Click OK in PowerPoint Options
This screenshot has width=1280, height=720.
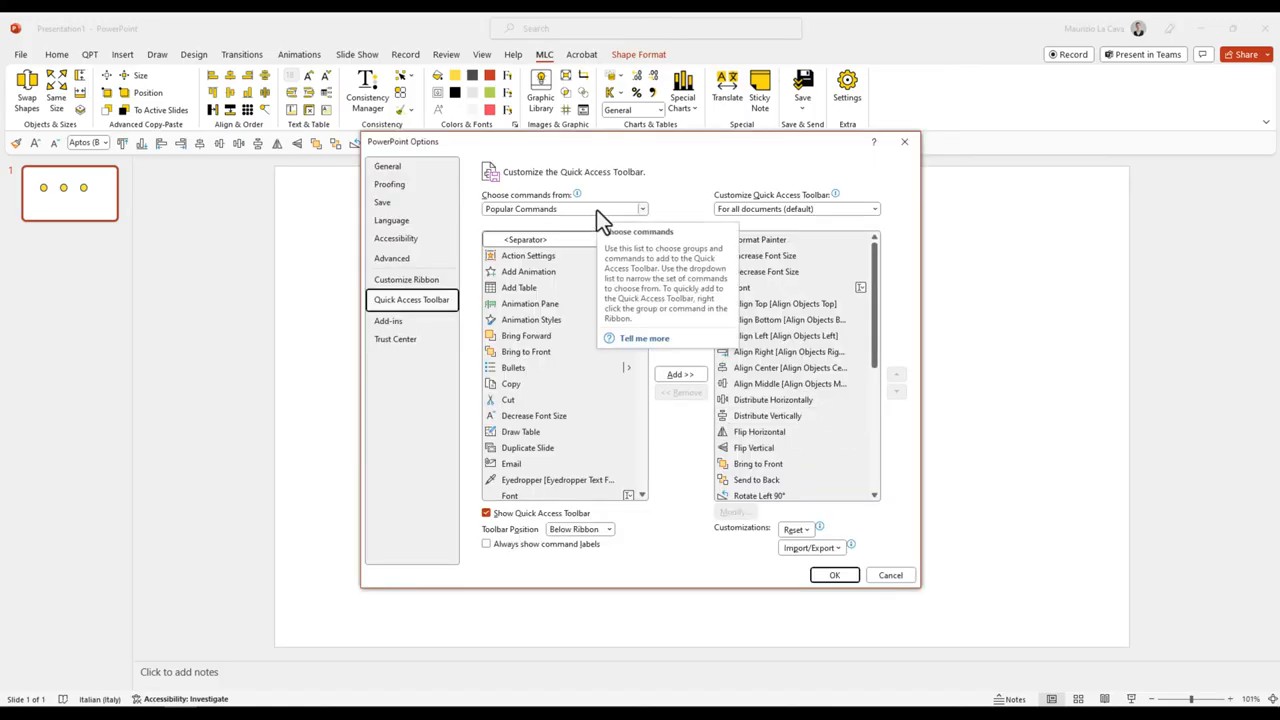point(834,575)
